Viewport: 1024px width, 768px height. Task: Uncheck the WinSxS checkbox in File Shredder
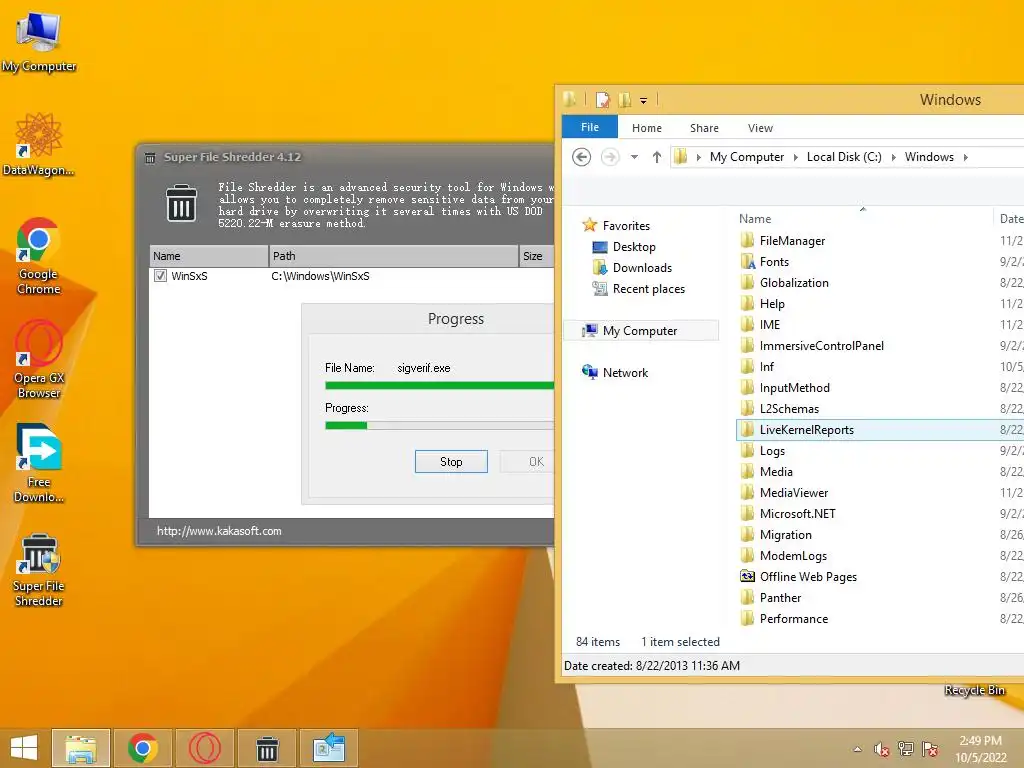[160, 276]
